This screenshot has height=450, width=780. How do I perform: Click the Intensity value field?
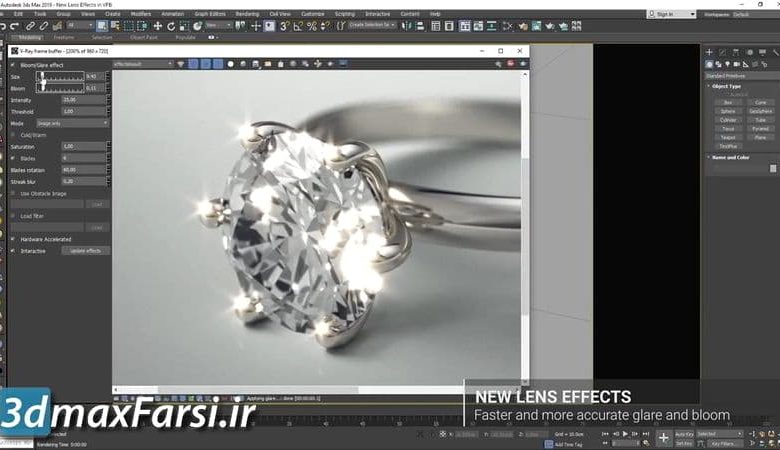click(83, 100)
